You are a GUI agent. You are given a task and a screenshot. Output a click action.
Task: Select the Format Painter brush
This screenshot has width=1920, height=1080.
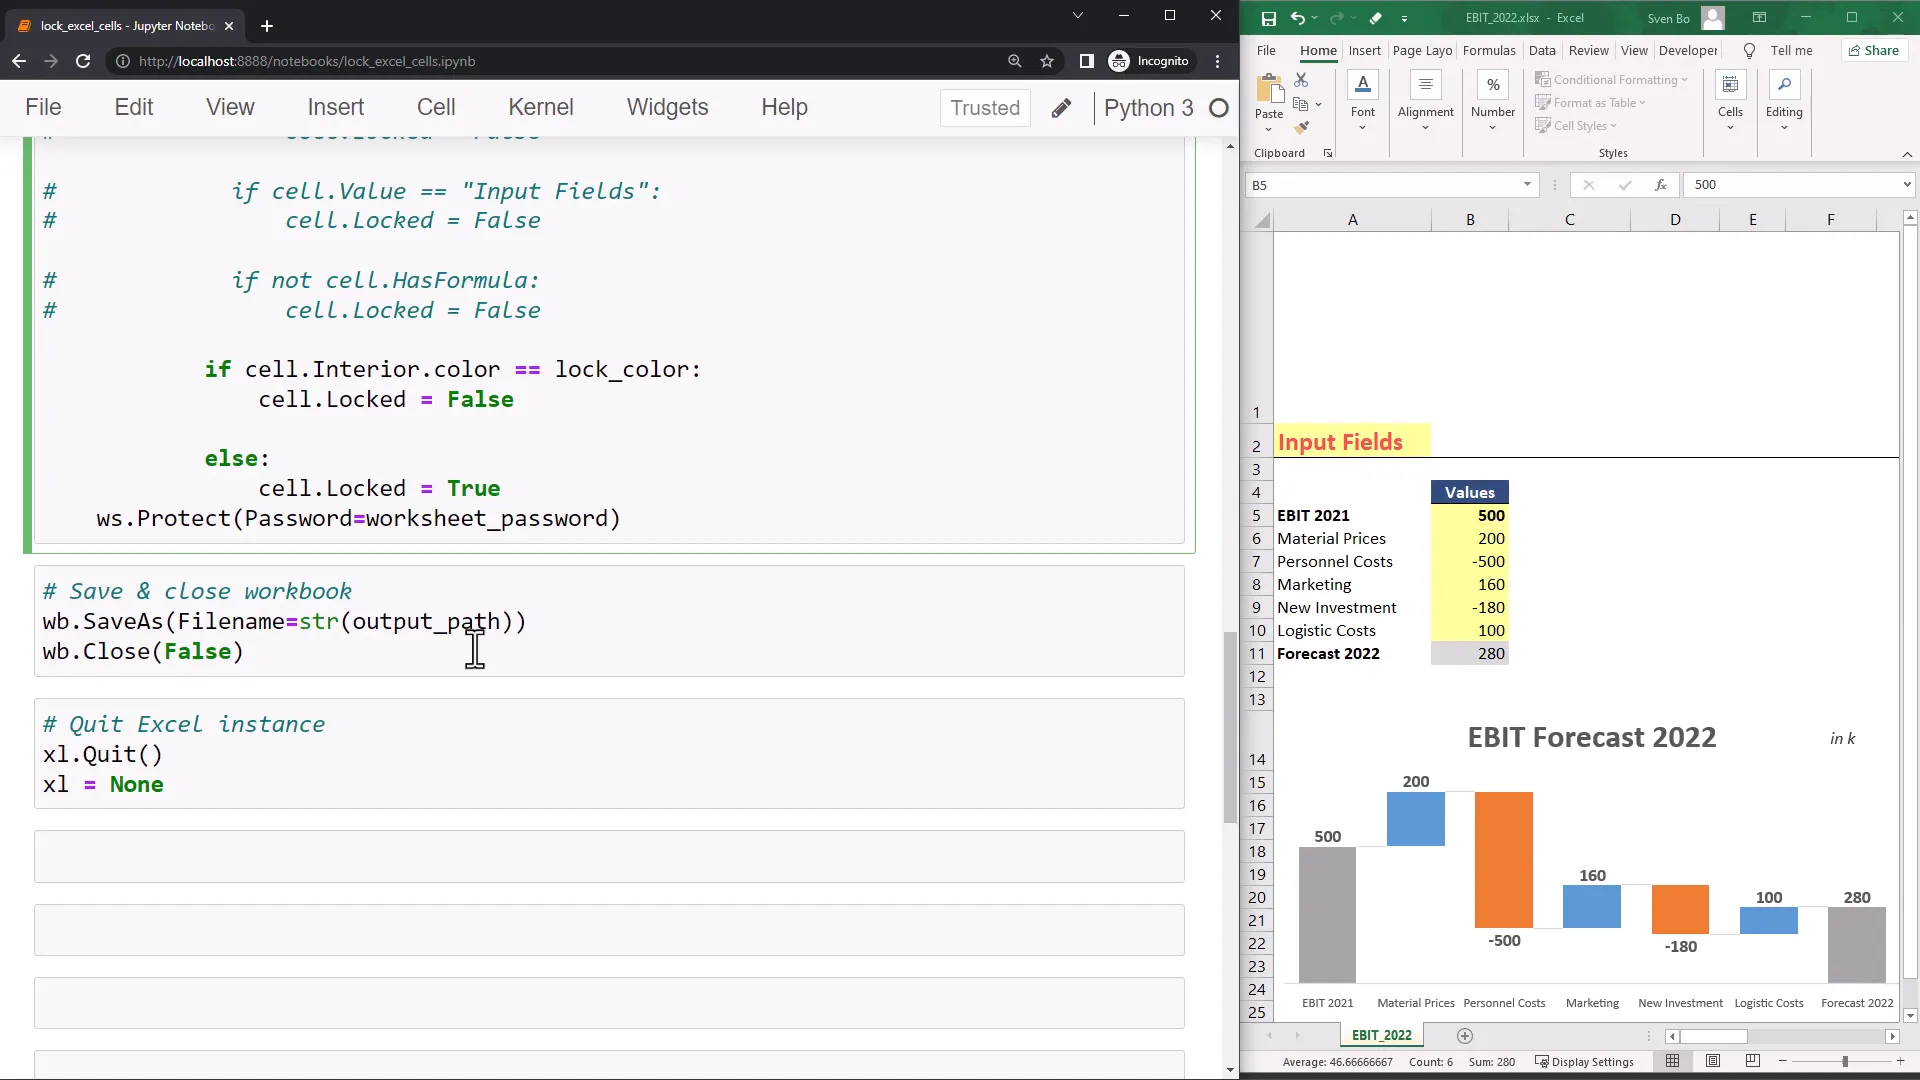pos(1301,127)
